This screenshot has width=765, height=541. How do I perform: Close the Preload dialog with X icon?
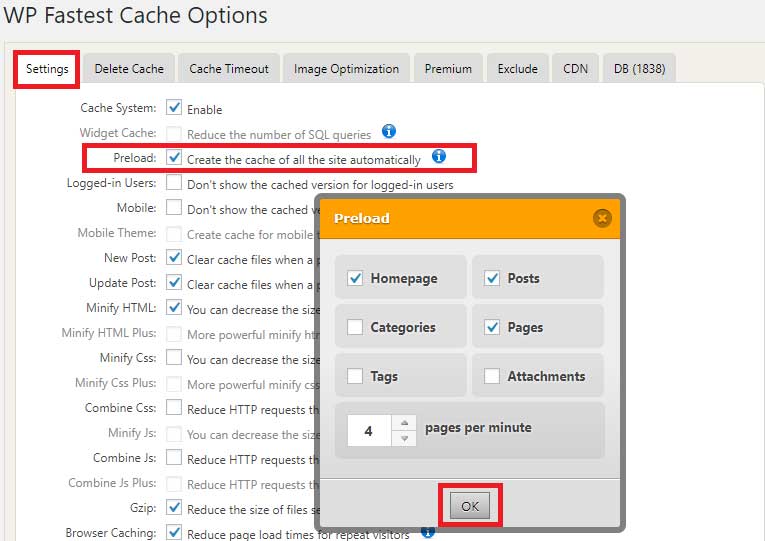(601, 218)
